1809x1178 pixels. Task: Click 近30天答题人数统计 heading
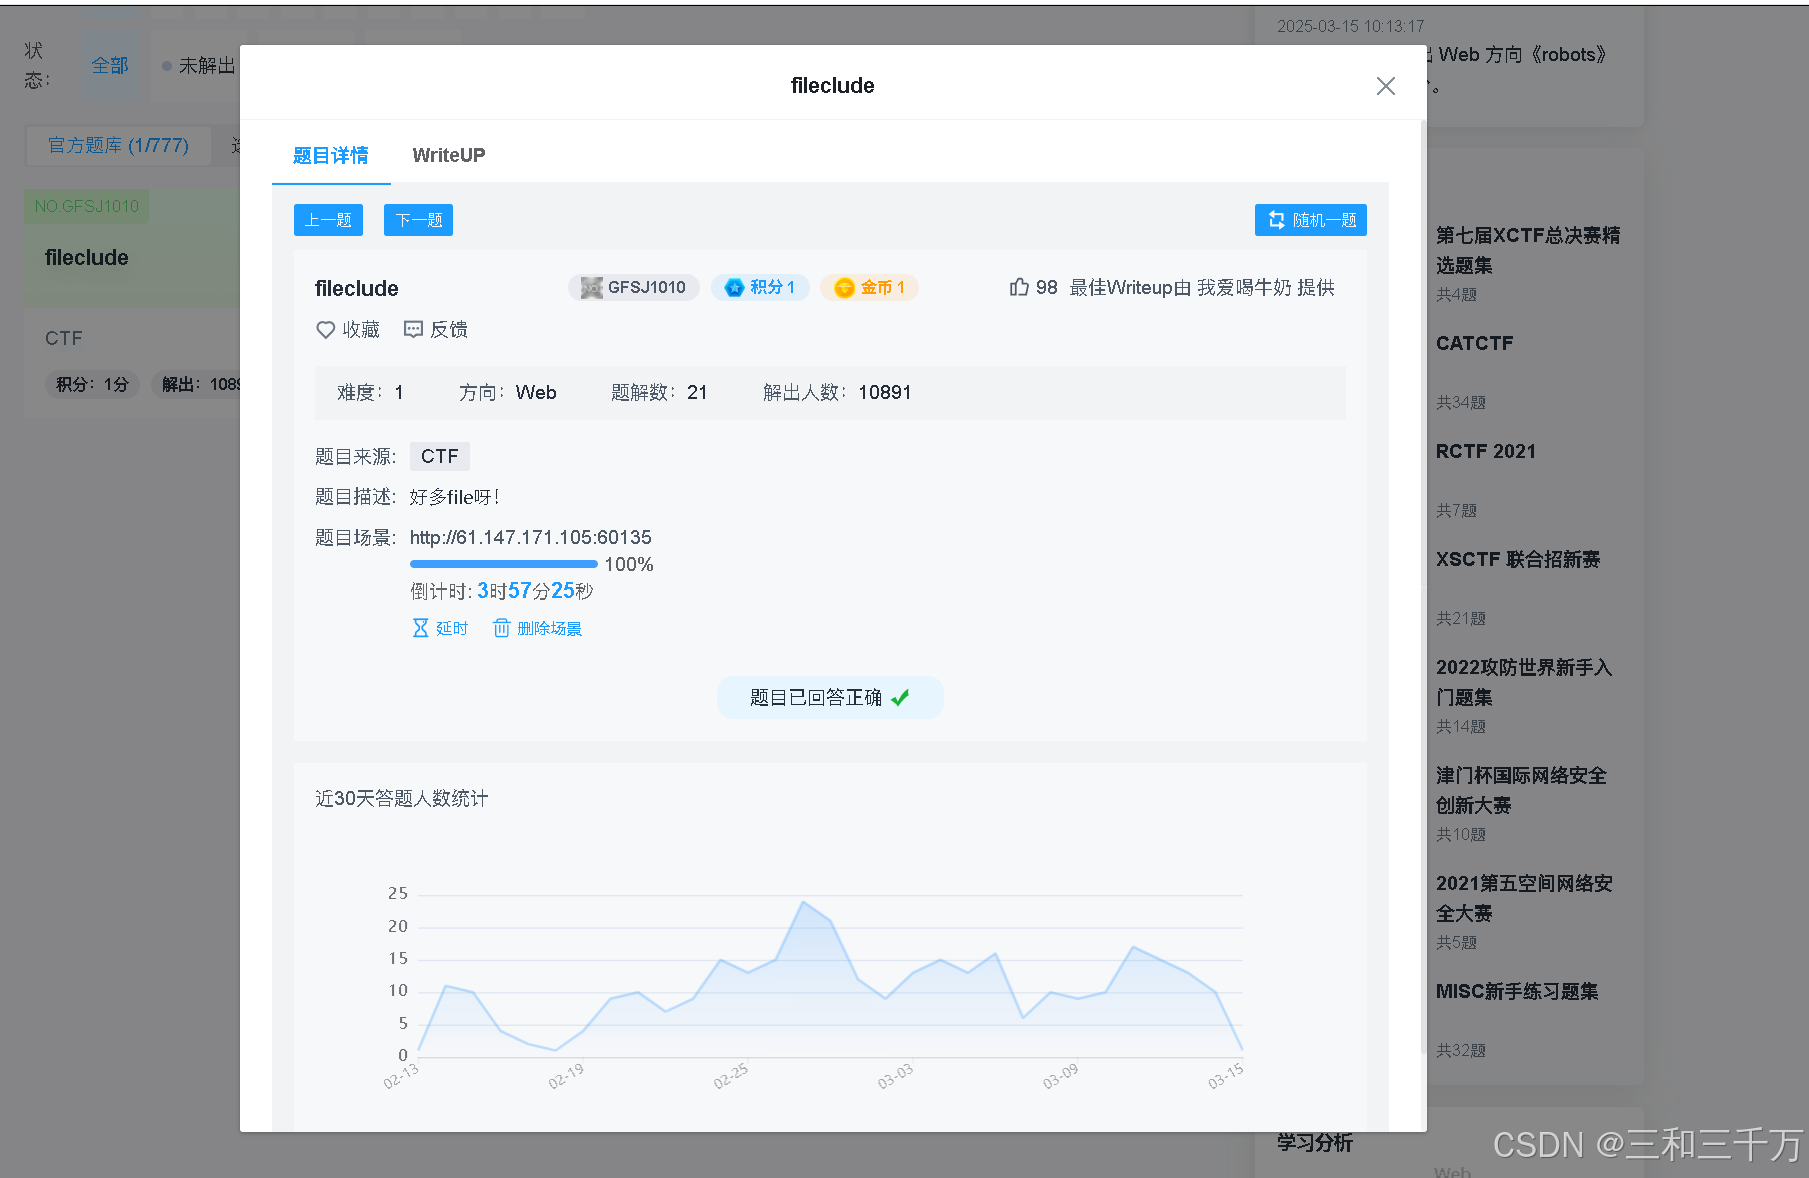click(402, 798)
